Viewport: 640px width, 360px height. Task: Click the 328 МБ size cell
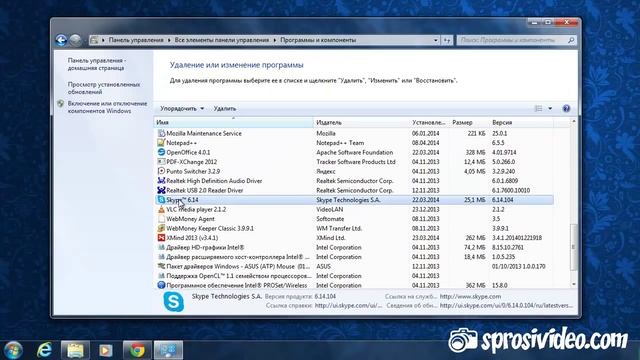tap(476, 152)
